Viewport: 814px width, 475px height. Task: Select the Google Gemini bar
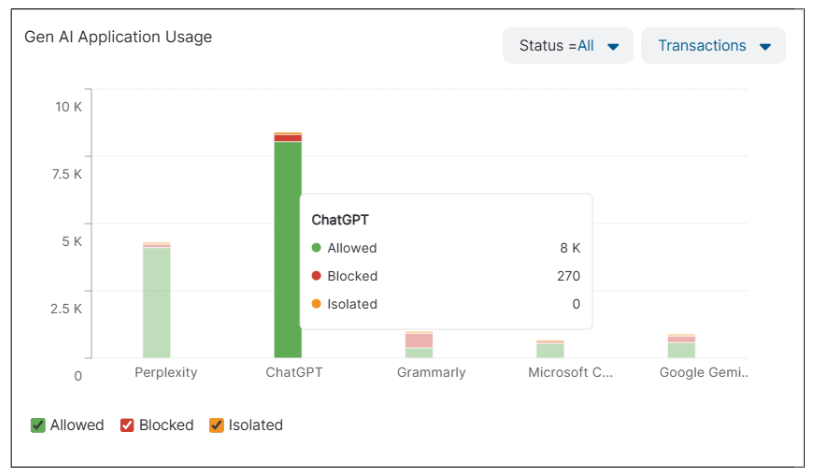pos(681,347)
